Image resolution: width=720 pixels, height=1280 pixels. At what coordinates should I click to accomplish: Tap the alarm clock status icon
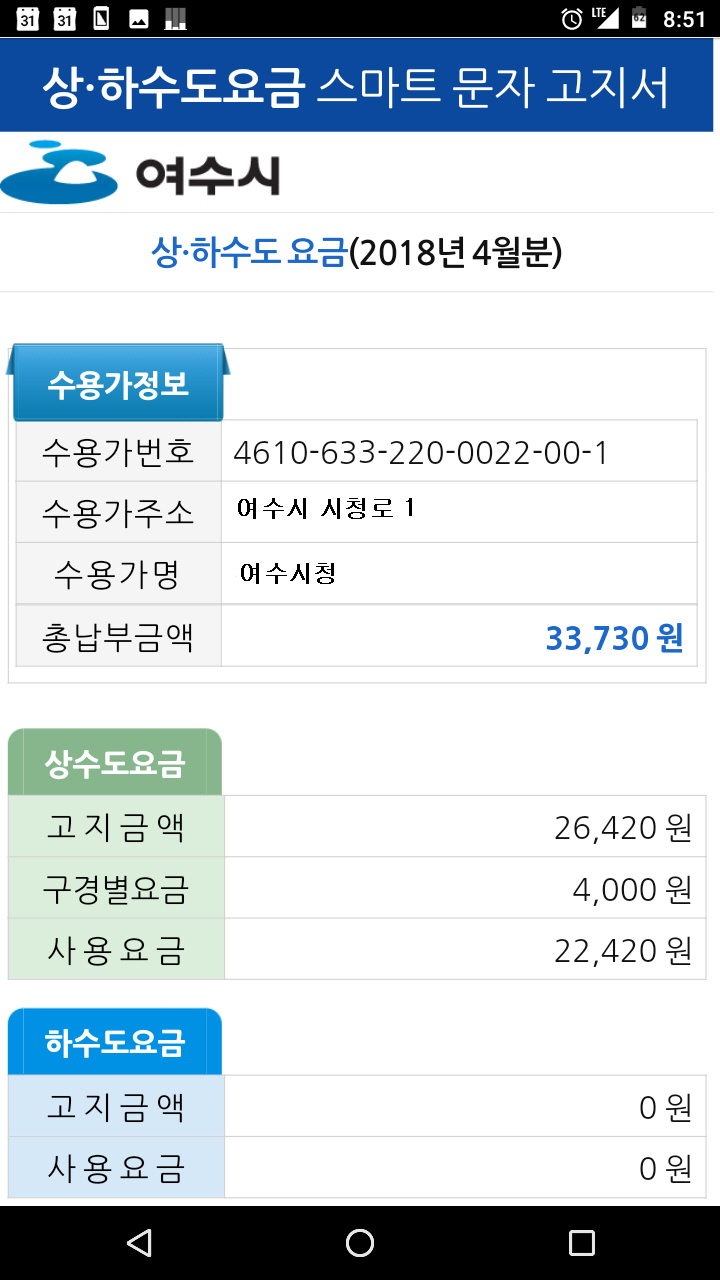pyautogui.click(x=572, y=19)
